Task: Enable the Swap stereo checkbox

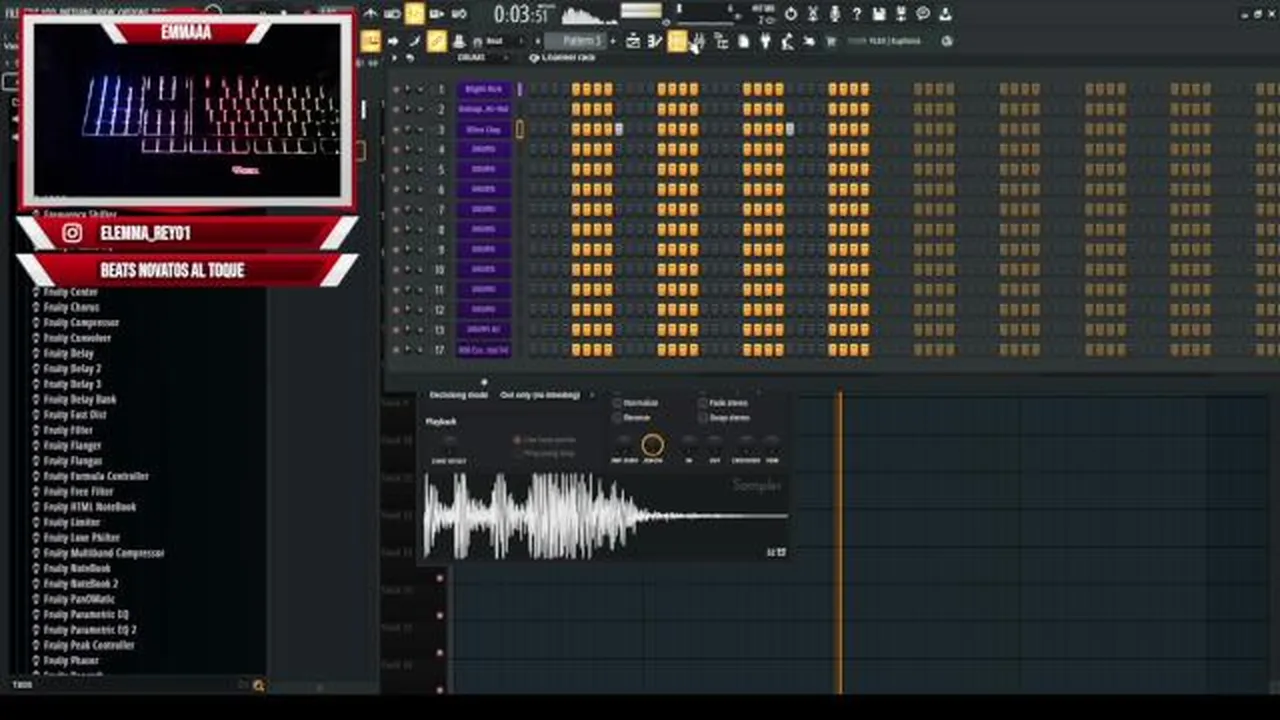Action: 702,418
